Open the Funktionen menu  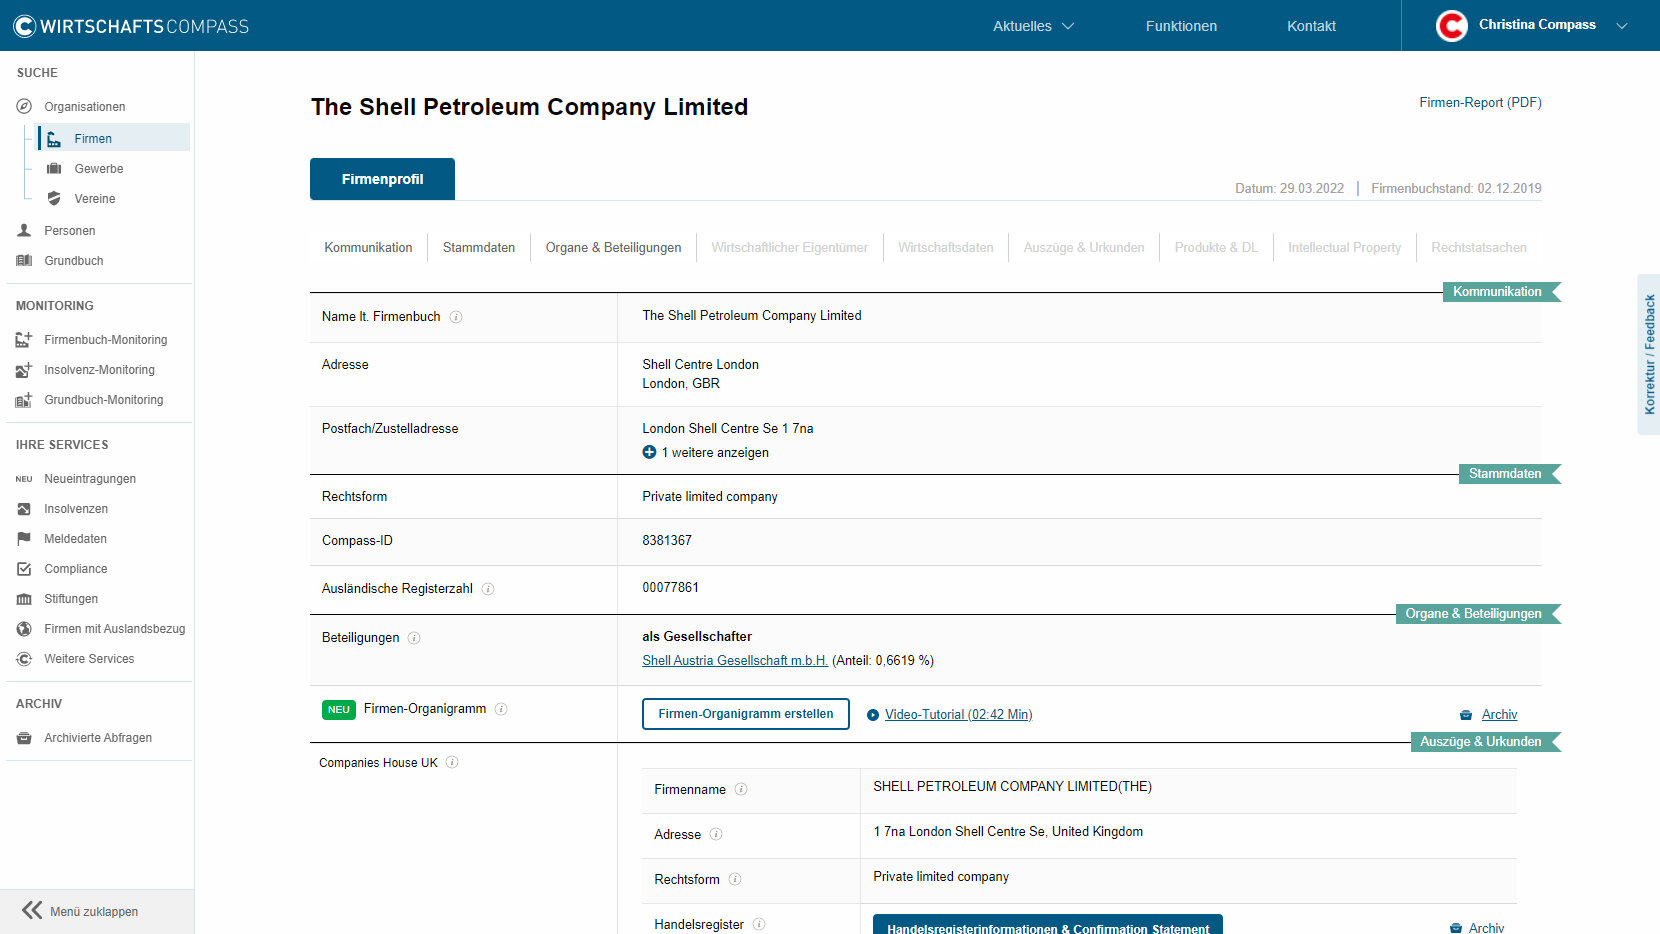[x=1181, y=26]
